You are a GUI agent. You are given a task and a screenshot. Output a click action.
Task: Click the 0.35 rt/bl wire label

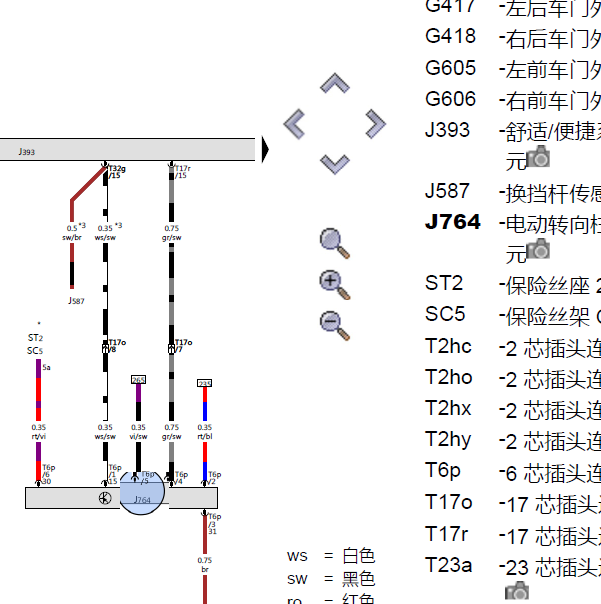[205, 432]
